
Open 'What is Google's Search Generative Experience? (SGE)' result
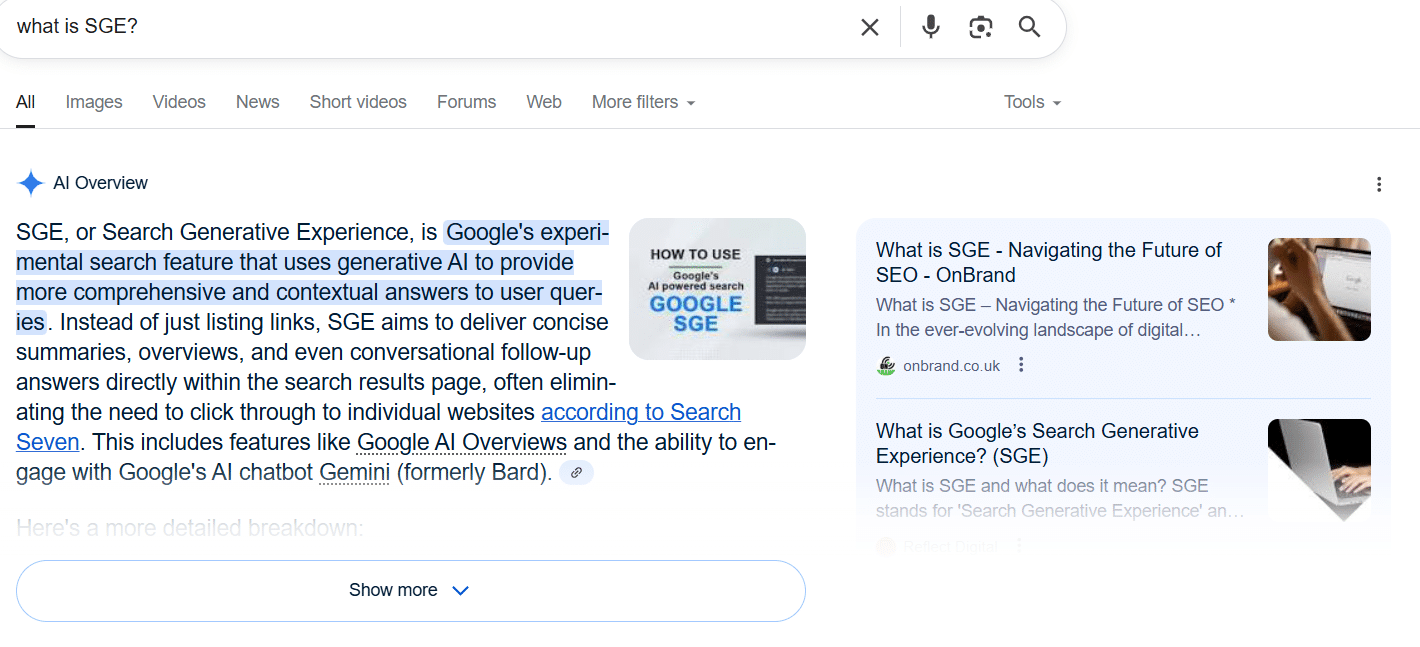tap(1037, 443)
